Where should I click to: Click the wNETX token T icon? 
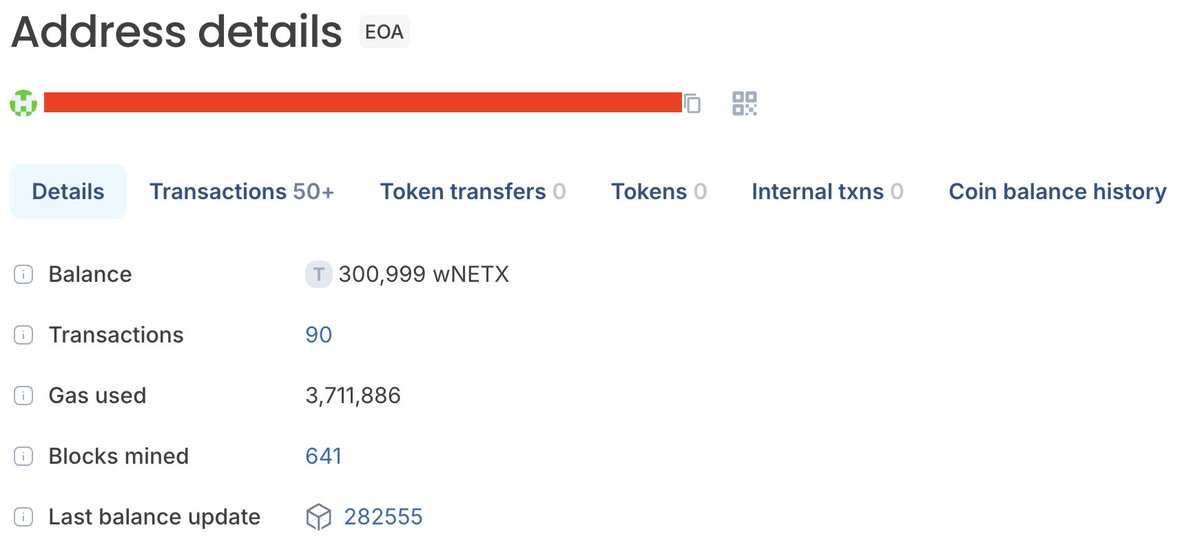tap(318, 274)
